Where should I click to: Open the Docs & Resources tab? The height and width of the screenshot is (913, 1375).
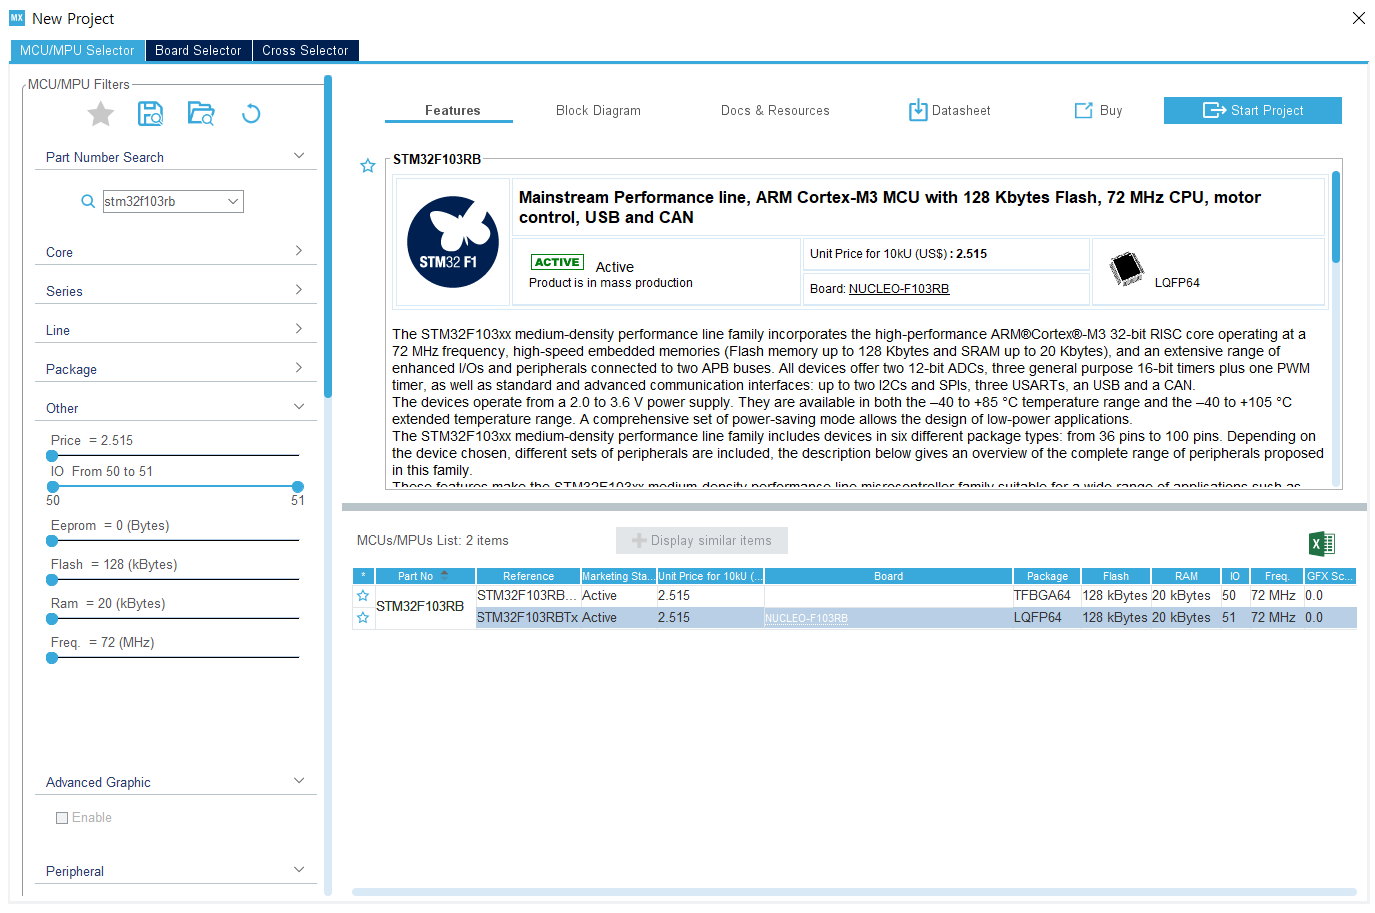[x=775, y=110]
